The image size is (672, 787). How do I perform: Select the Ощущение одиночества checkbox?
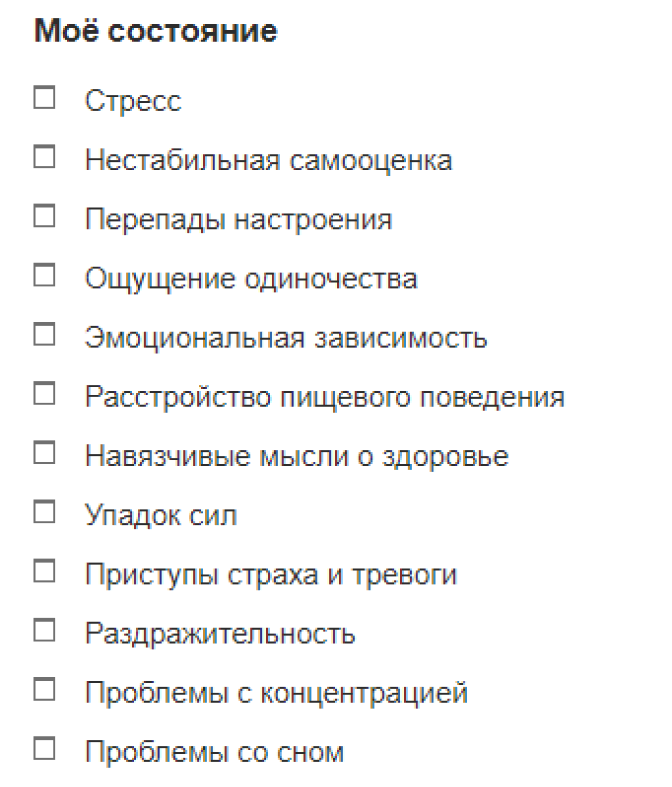[x=44, y=275]
